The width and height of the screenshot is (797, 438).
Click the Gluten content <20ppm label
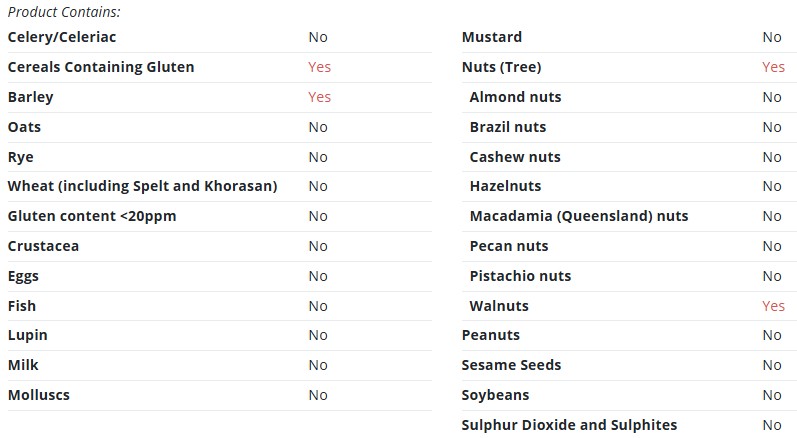pos(92,216)
